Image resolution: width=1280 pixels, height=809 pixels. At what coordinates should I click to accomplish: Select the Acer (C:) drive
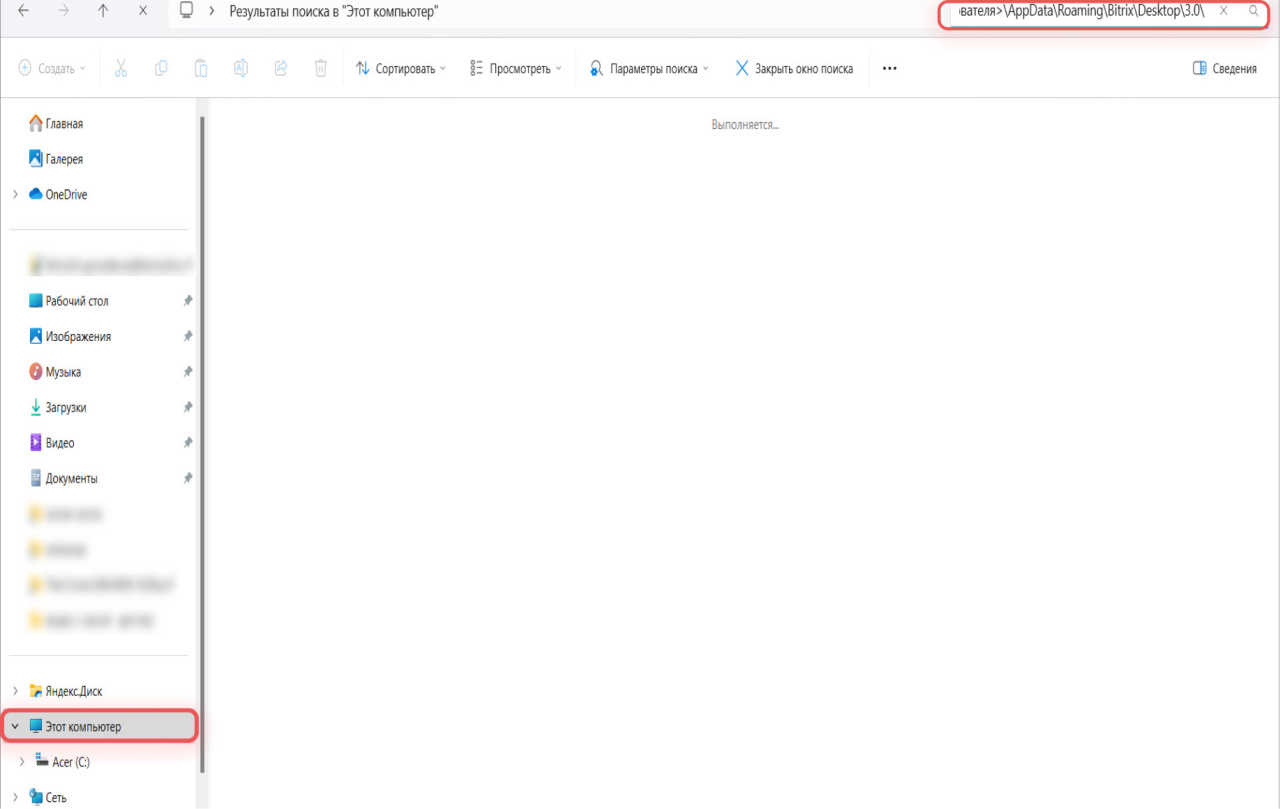(x=71, y=762)
